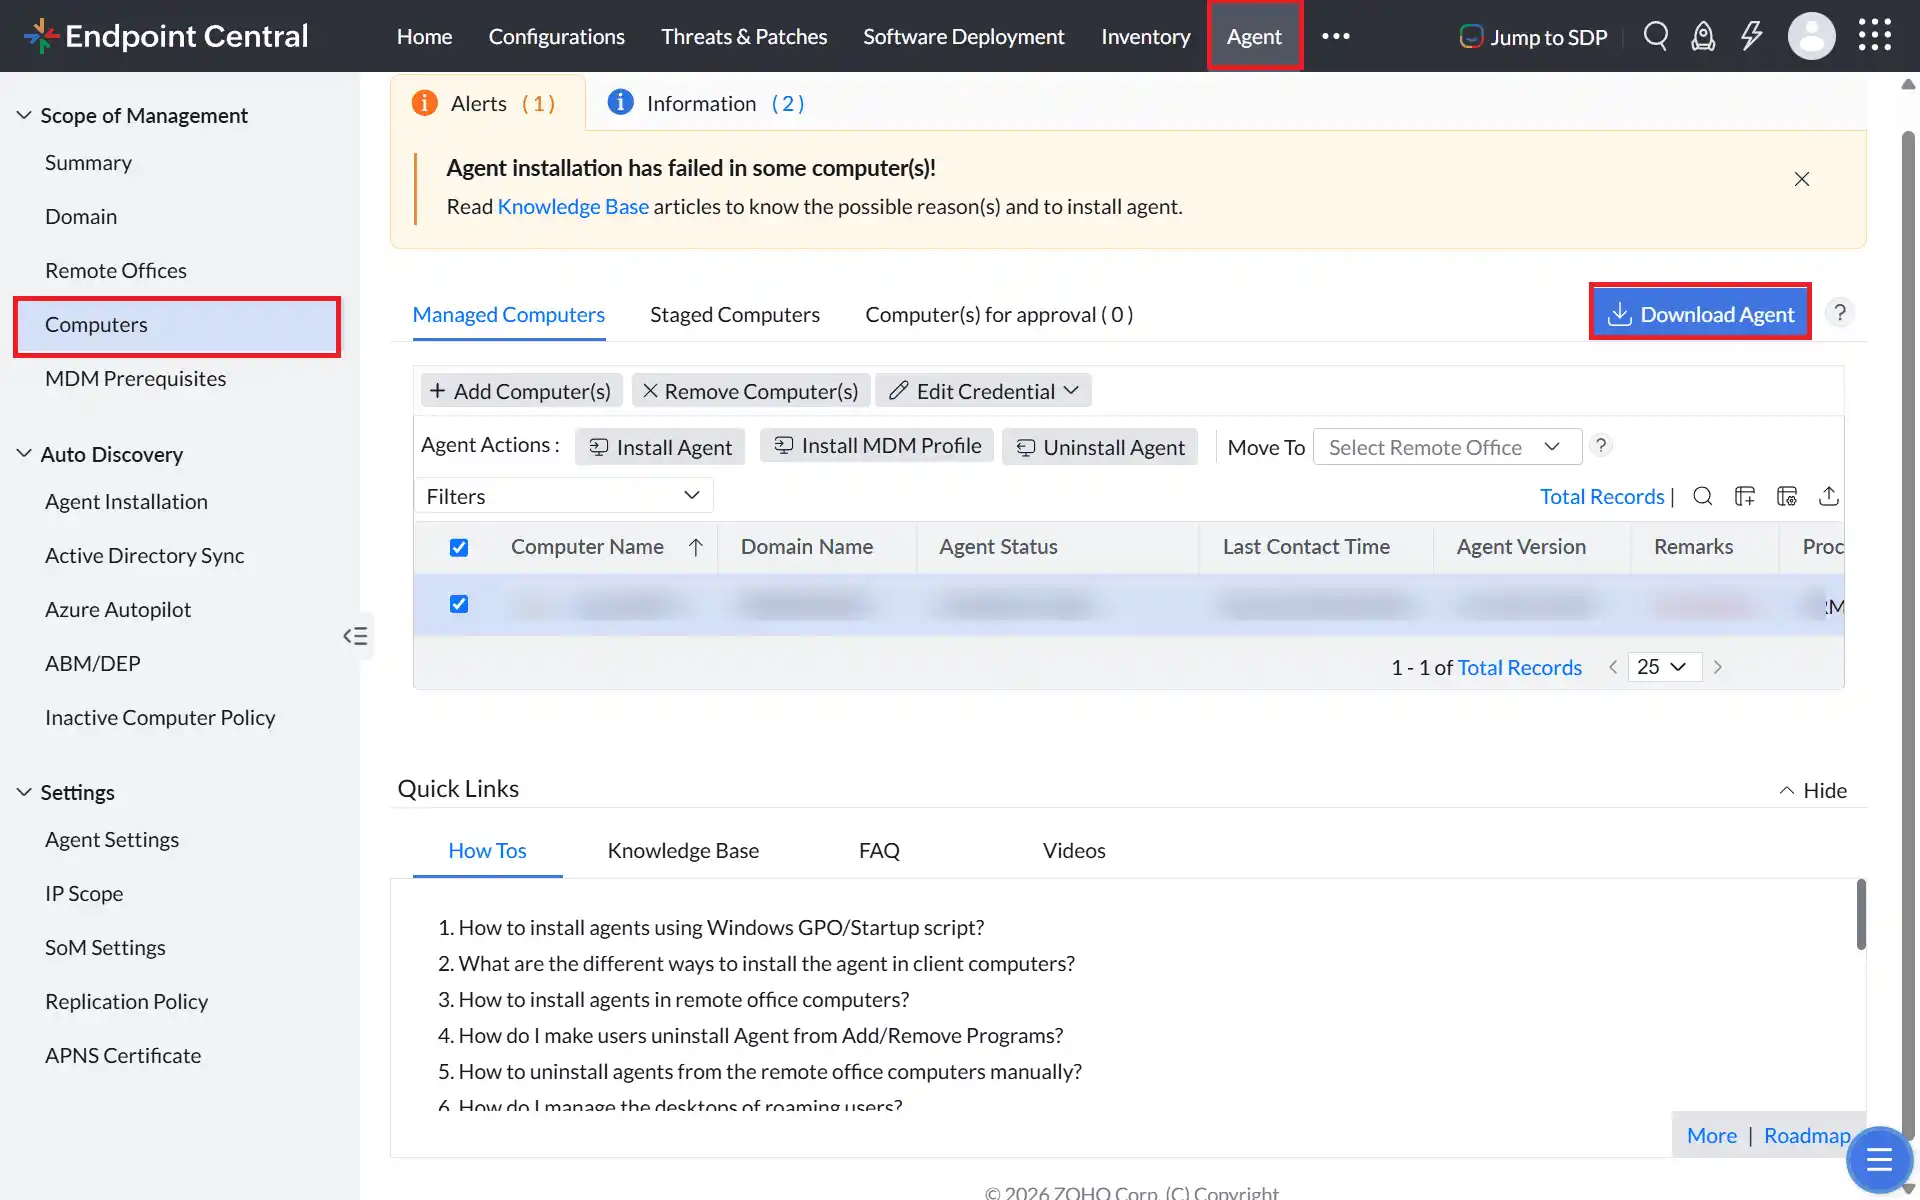
Task: Click the Endpoint Central logo
Action: click(166, 36)
